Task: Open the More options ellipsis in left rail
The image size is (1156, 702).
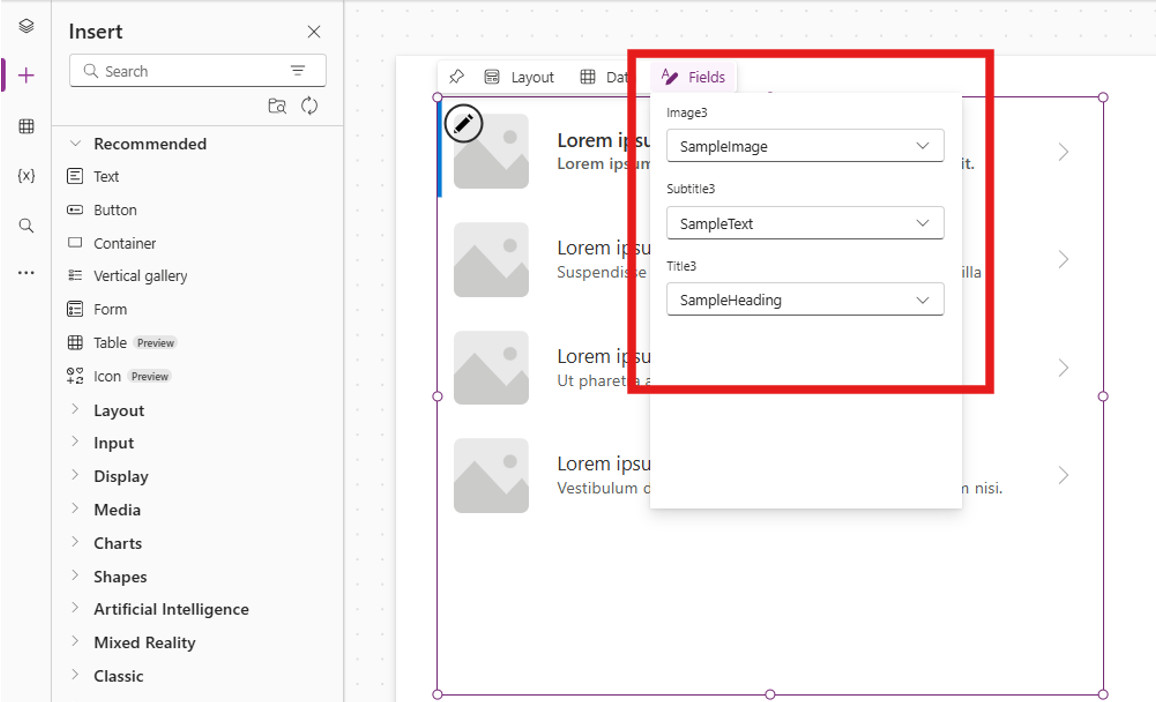Action: [25, 272]
